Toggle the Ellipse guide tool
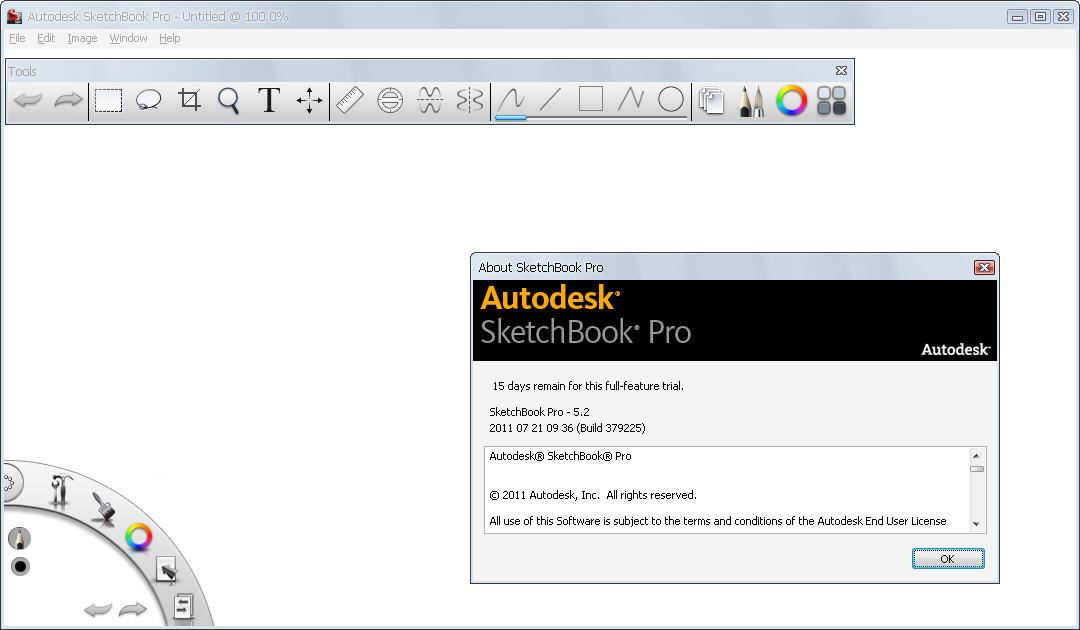The image size is (1080, 630). 390,100
